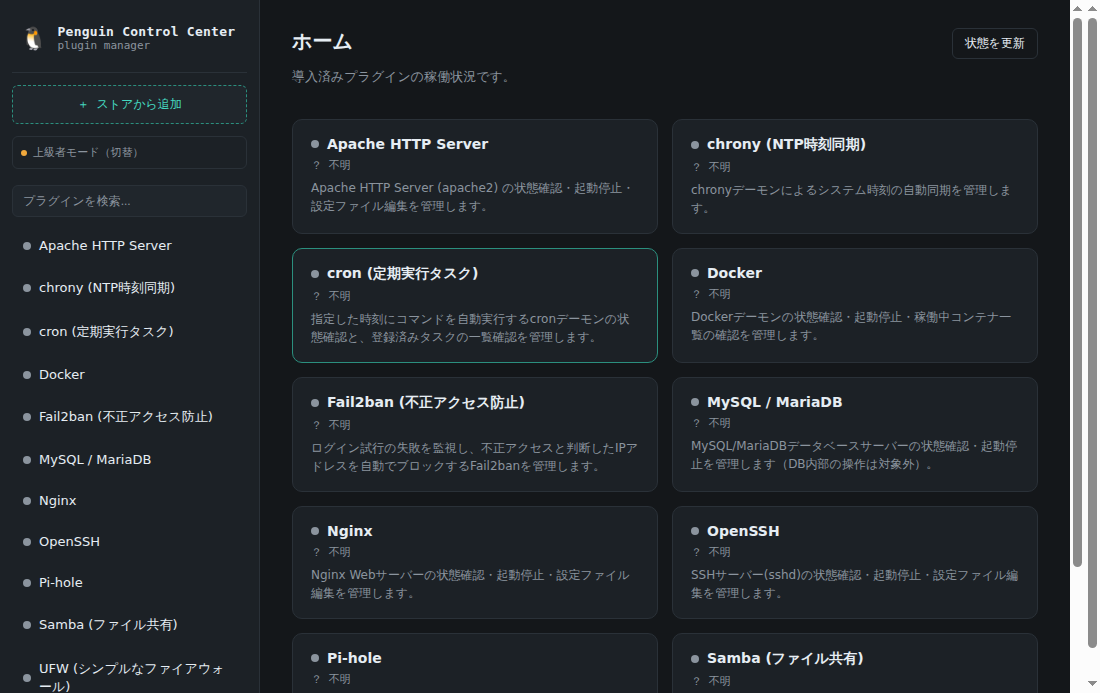Toggle 上級者モード (切替)

tap(129, 152)
